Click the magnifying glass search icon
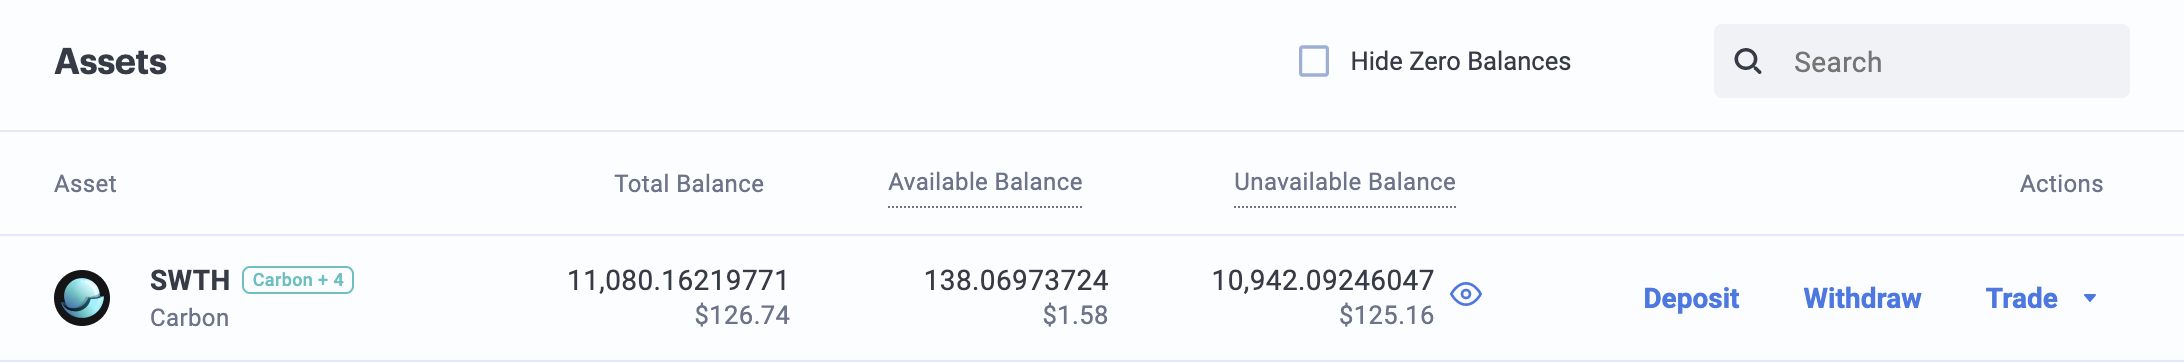2184x362 pixels. [1747, 61]
